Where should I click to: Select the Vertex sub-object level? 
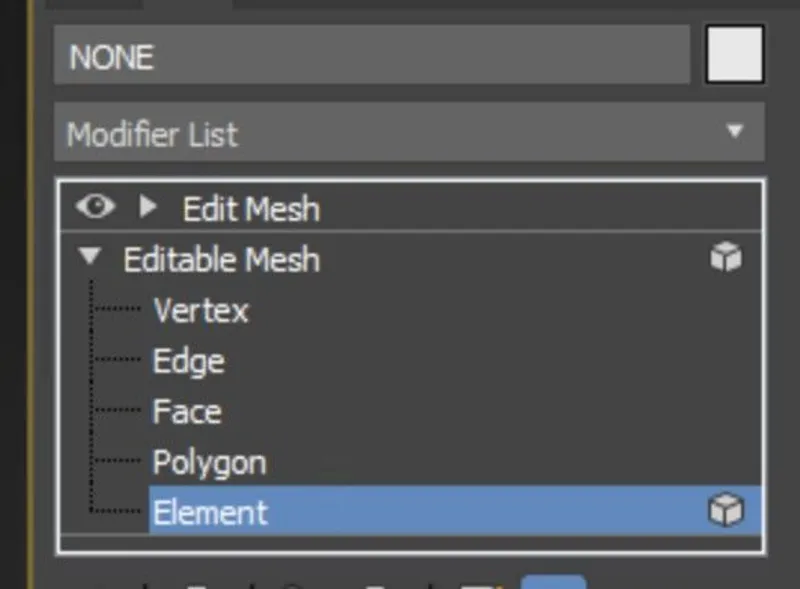click(201, 311)
